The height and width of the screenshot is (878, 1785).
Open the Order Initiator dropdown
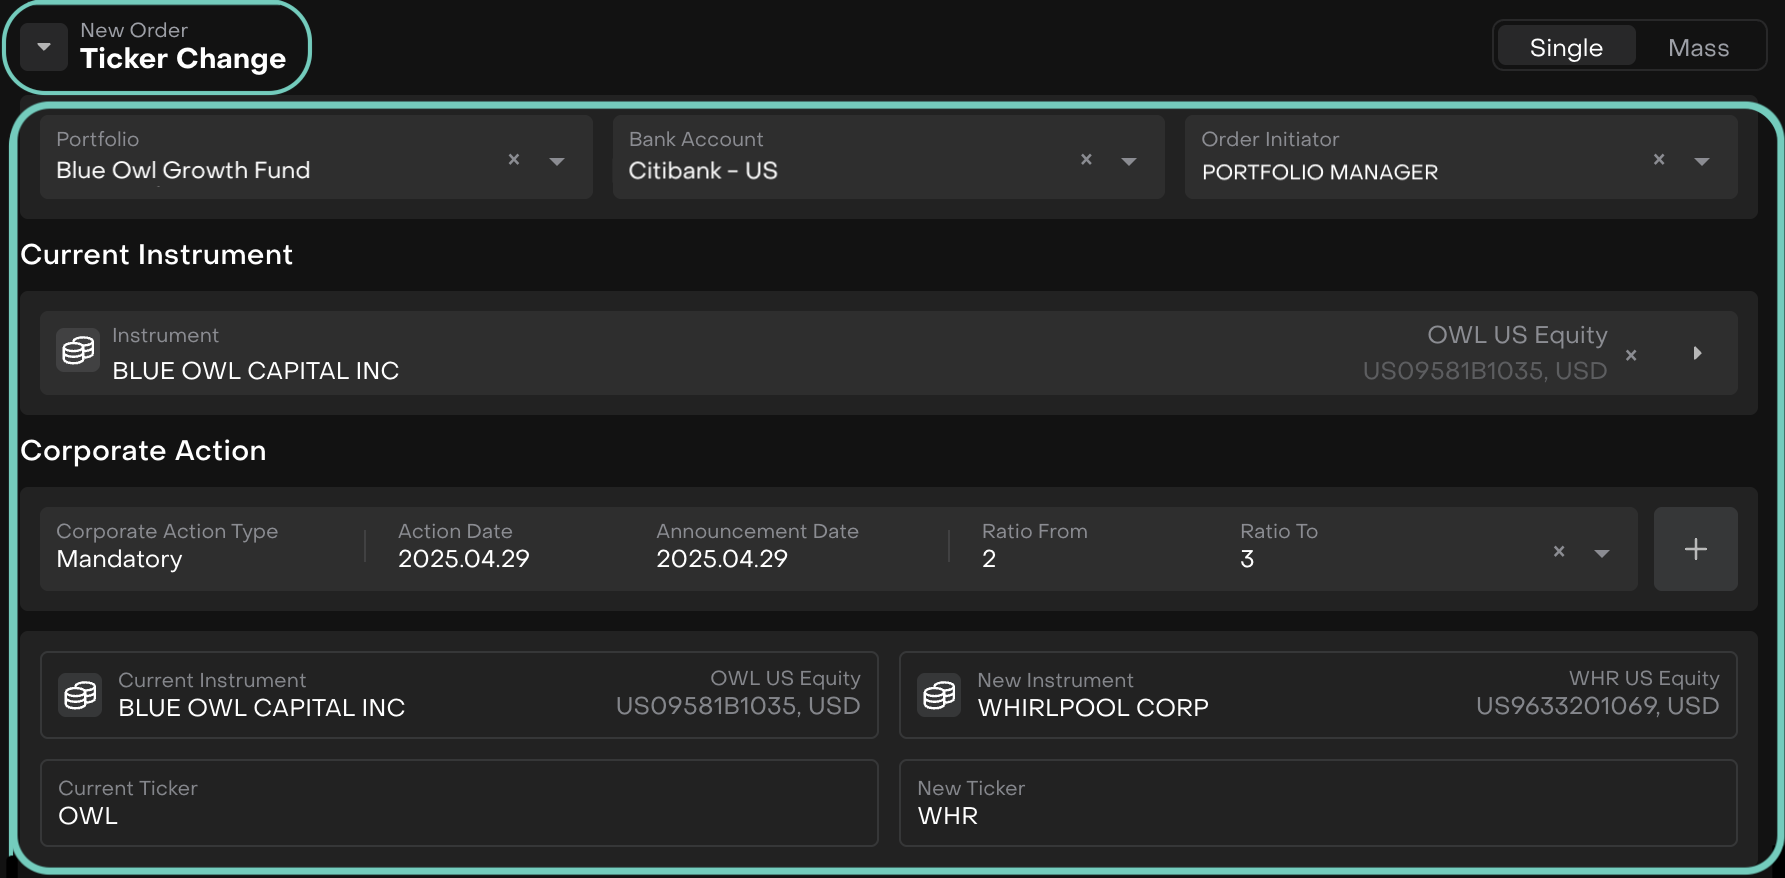tap(1701, 160)
